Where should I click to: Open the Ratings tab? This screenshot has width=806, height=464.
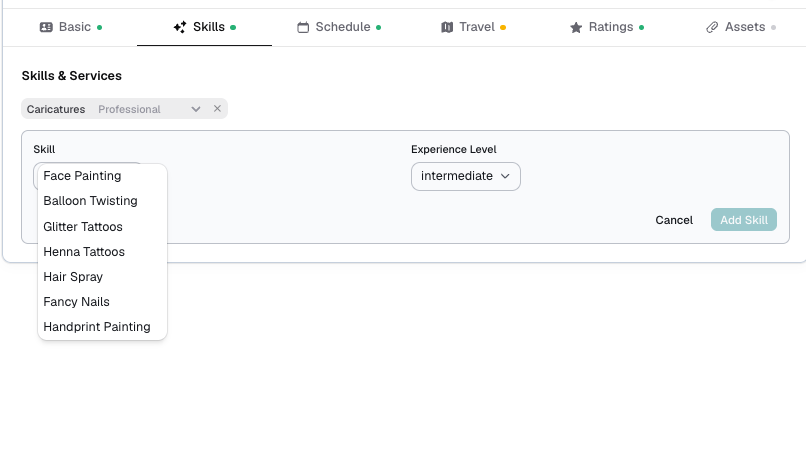607,27
